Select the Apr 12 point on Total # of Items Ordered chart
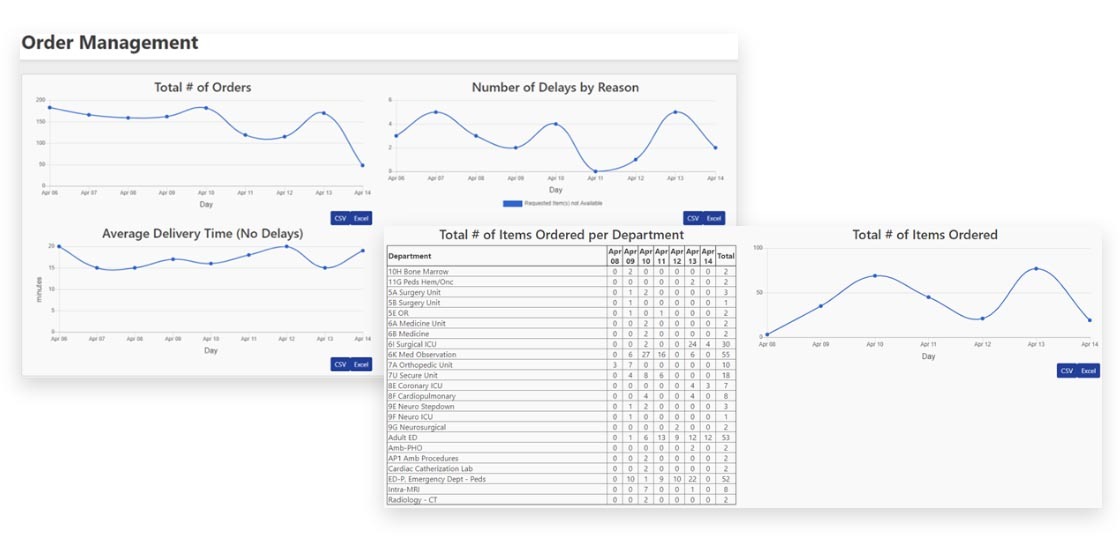 click(982, 319)
